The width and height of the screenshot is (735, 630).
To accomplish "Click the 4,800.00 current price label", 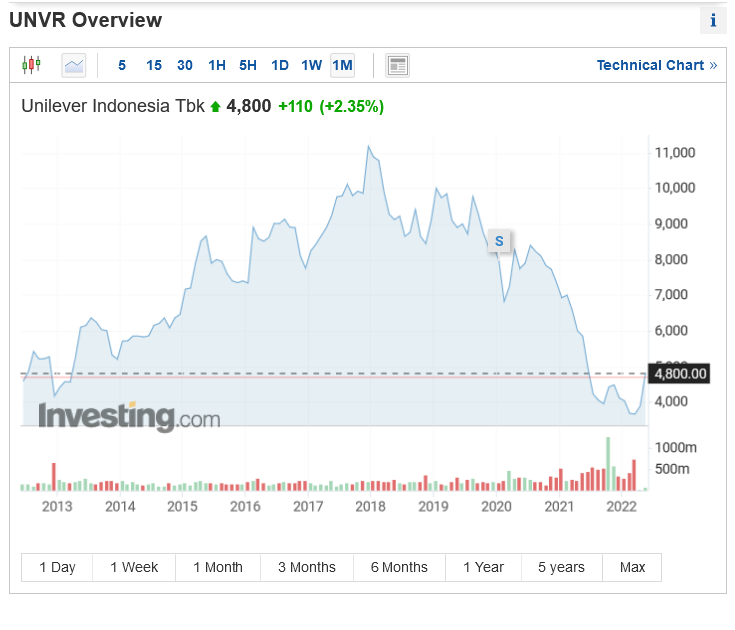I will pyautogui.click(x=679, y=374).
